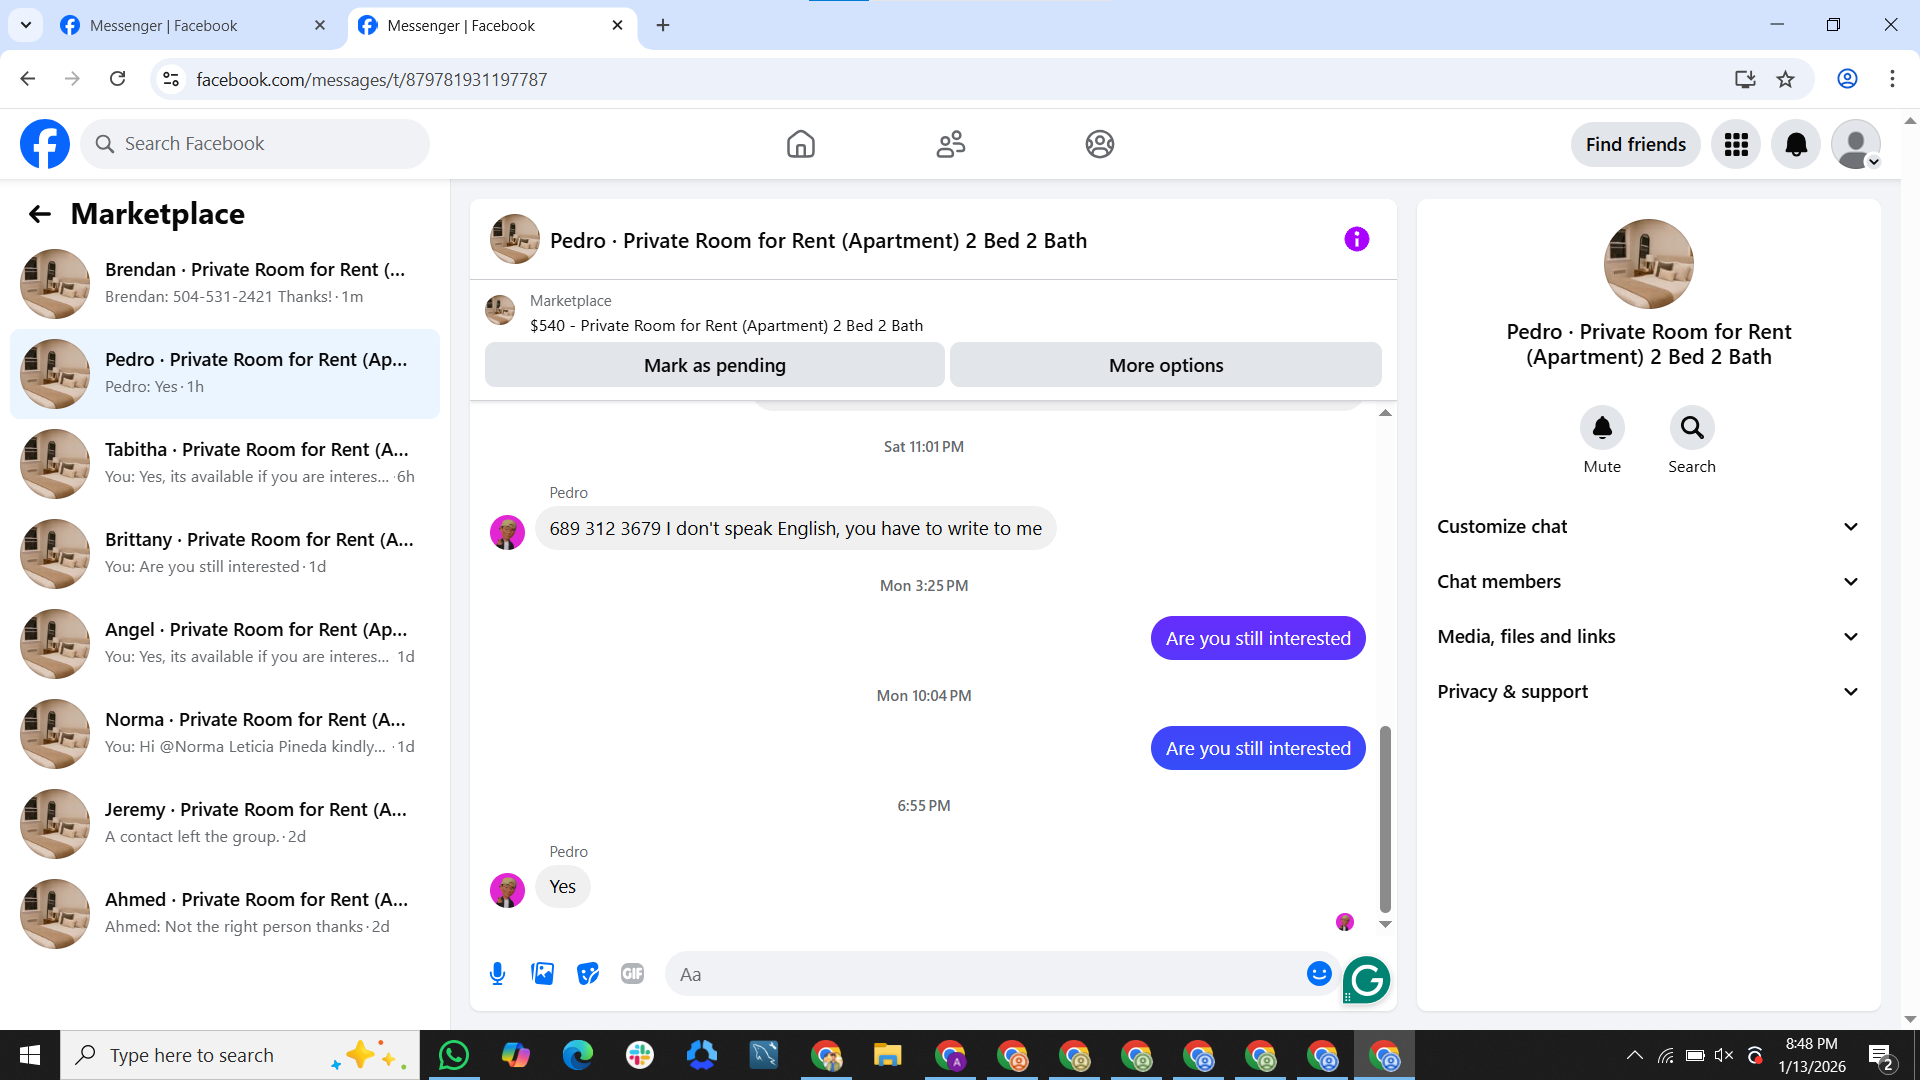Search within this conversation
This screenshot has width=1920, height=1080.
tap(1691, 428)
